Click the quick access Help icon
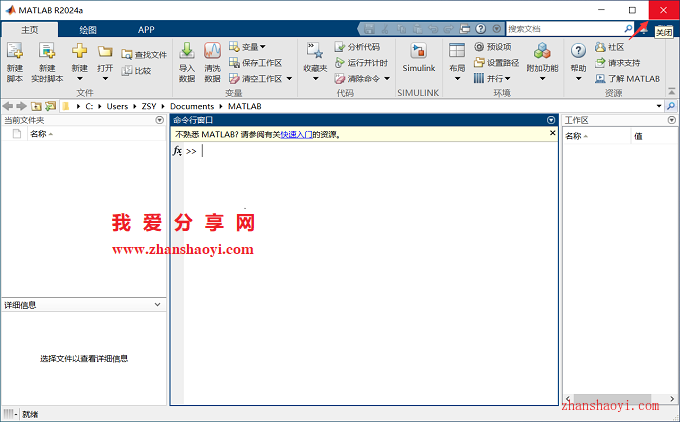The height and width of the screenshot is (422, 680). pyautogui.click(x=480, y=29)
